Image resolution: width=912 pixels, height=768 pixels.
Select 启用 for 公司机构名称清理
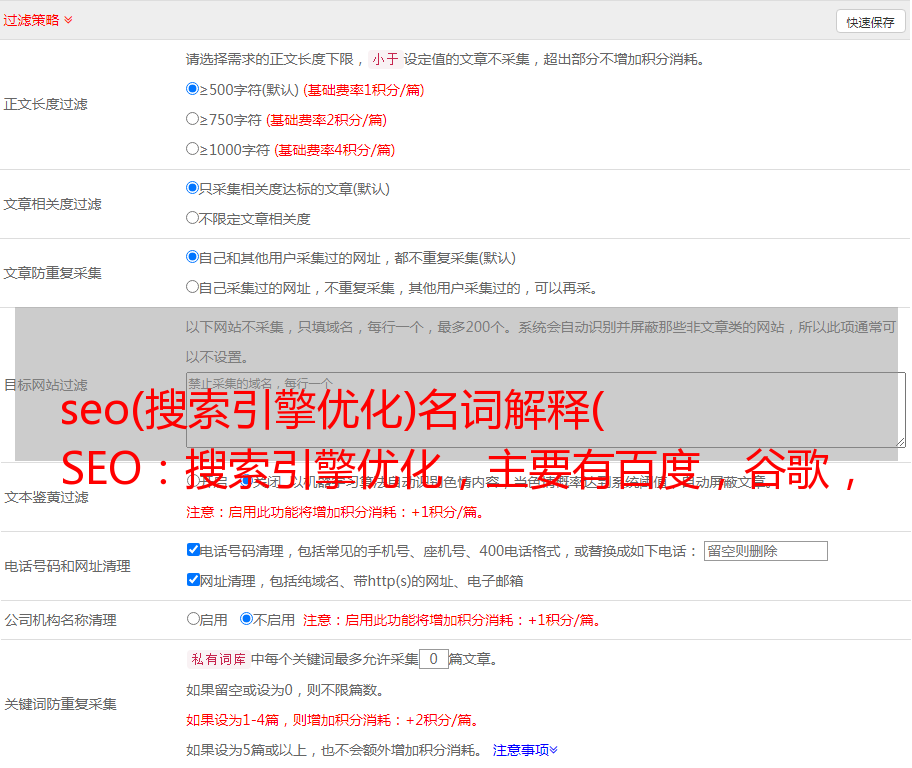[x=193, y=619]
